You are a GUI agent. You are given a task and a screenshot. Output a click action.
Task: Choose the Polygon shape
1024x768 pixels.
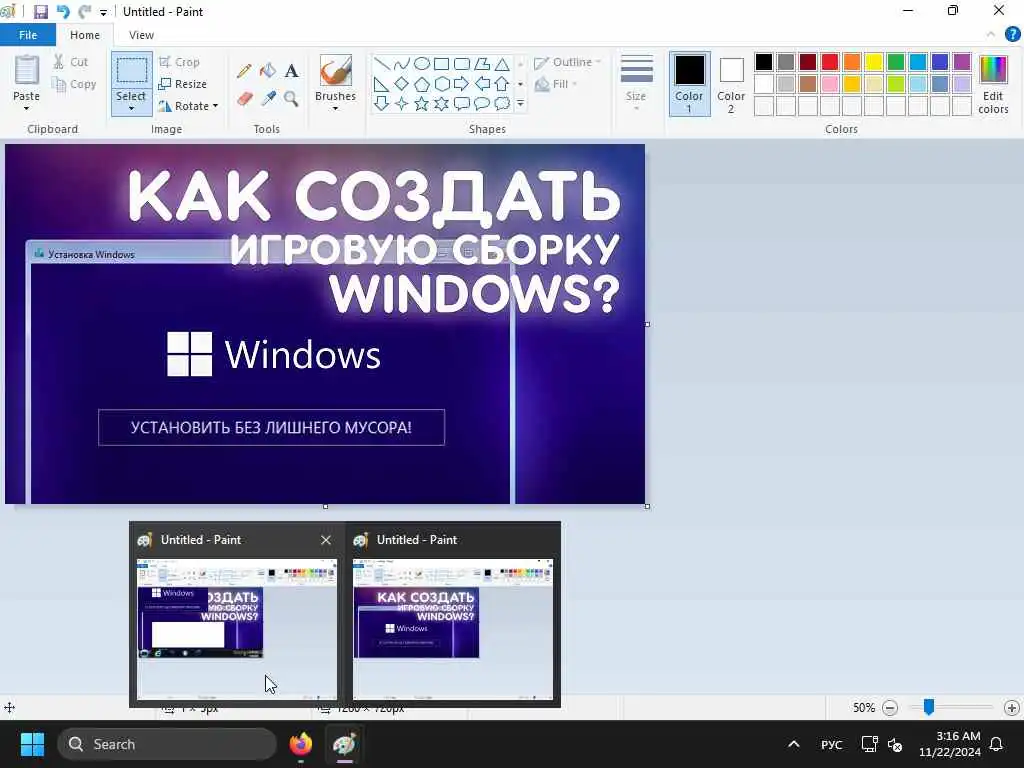coord(482,64)
